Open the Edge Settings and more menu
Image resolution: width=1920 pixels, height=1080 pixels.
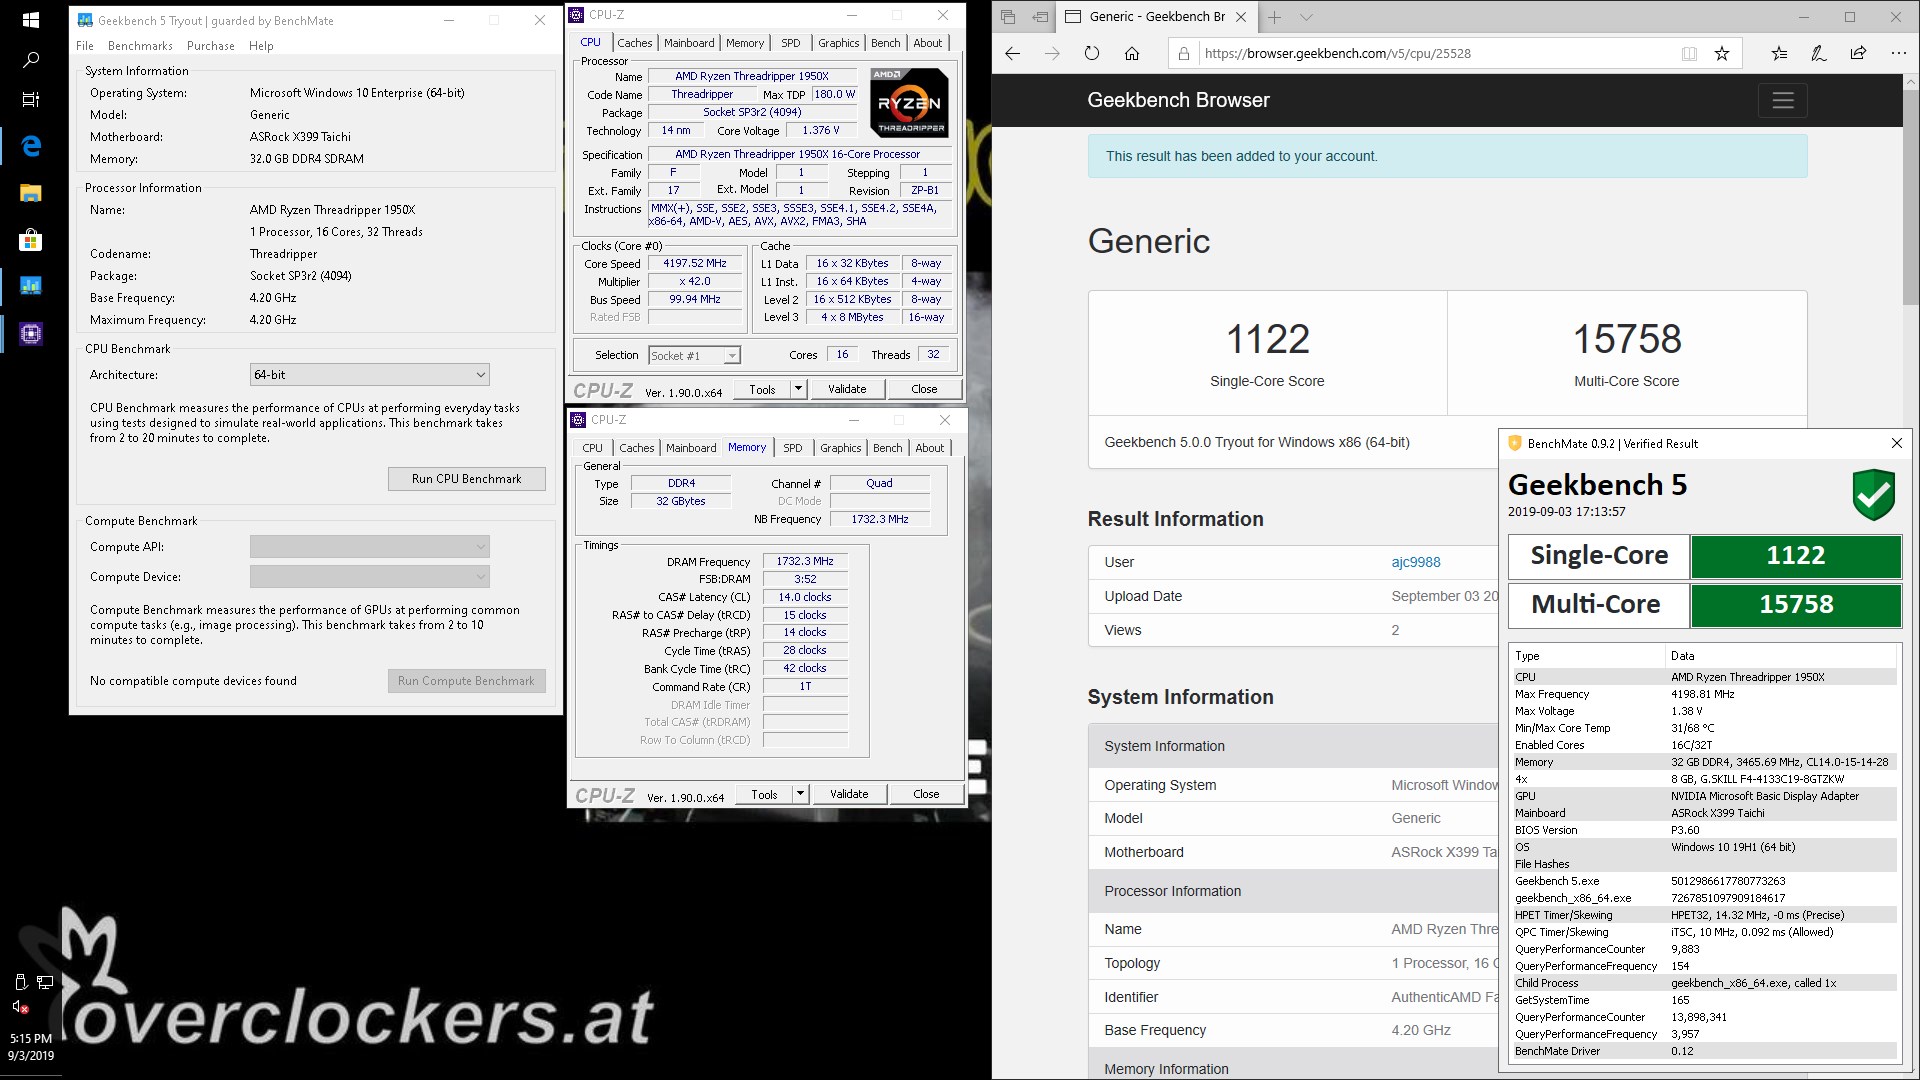[x=1898, y=54]
